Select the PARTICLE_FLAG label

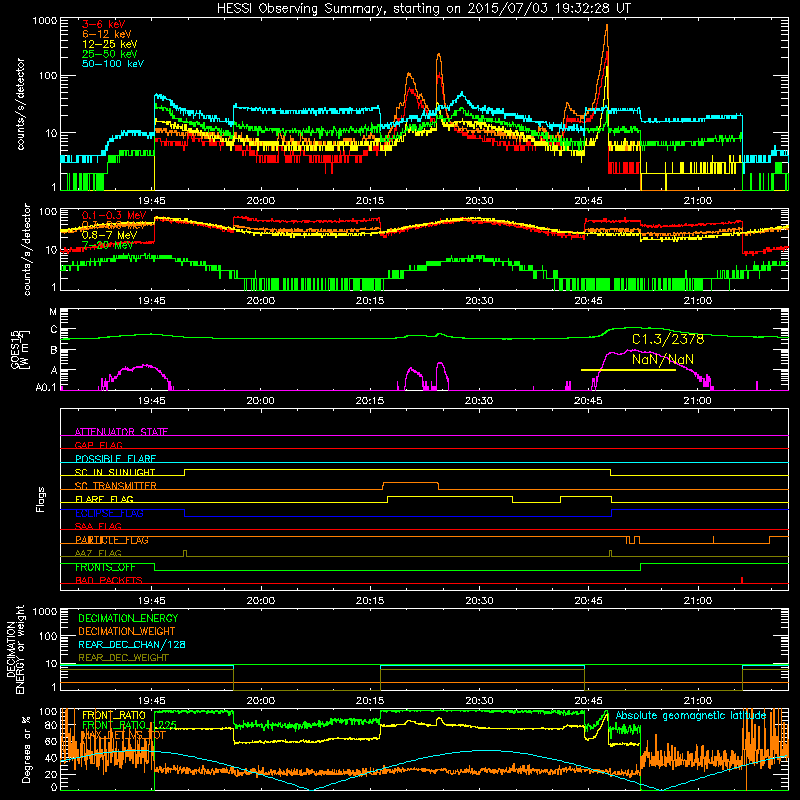(112, 540)
